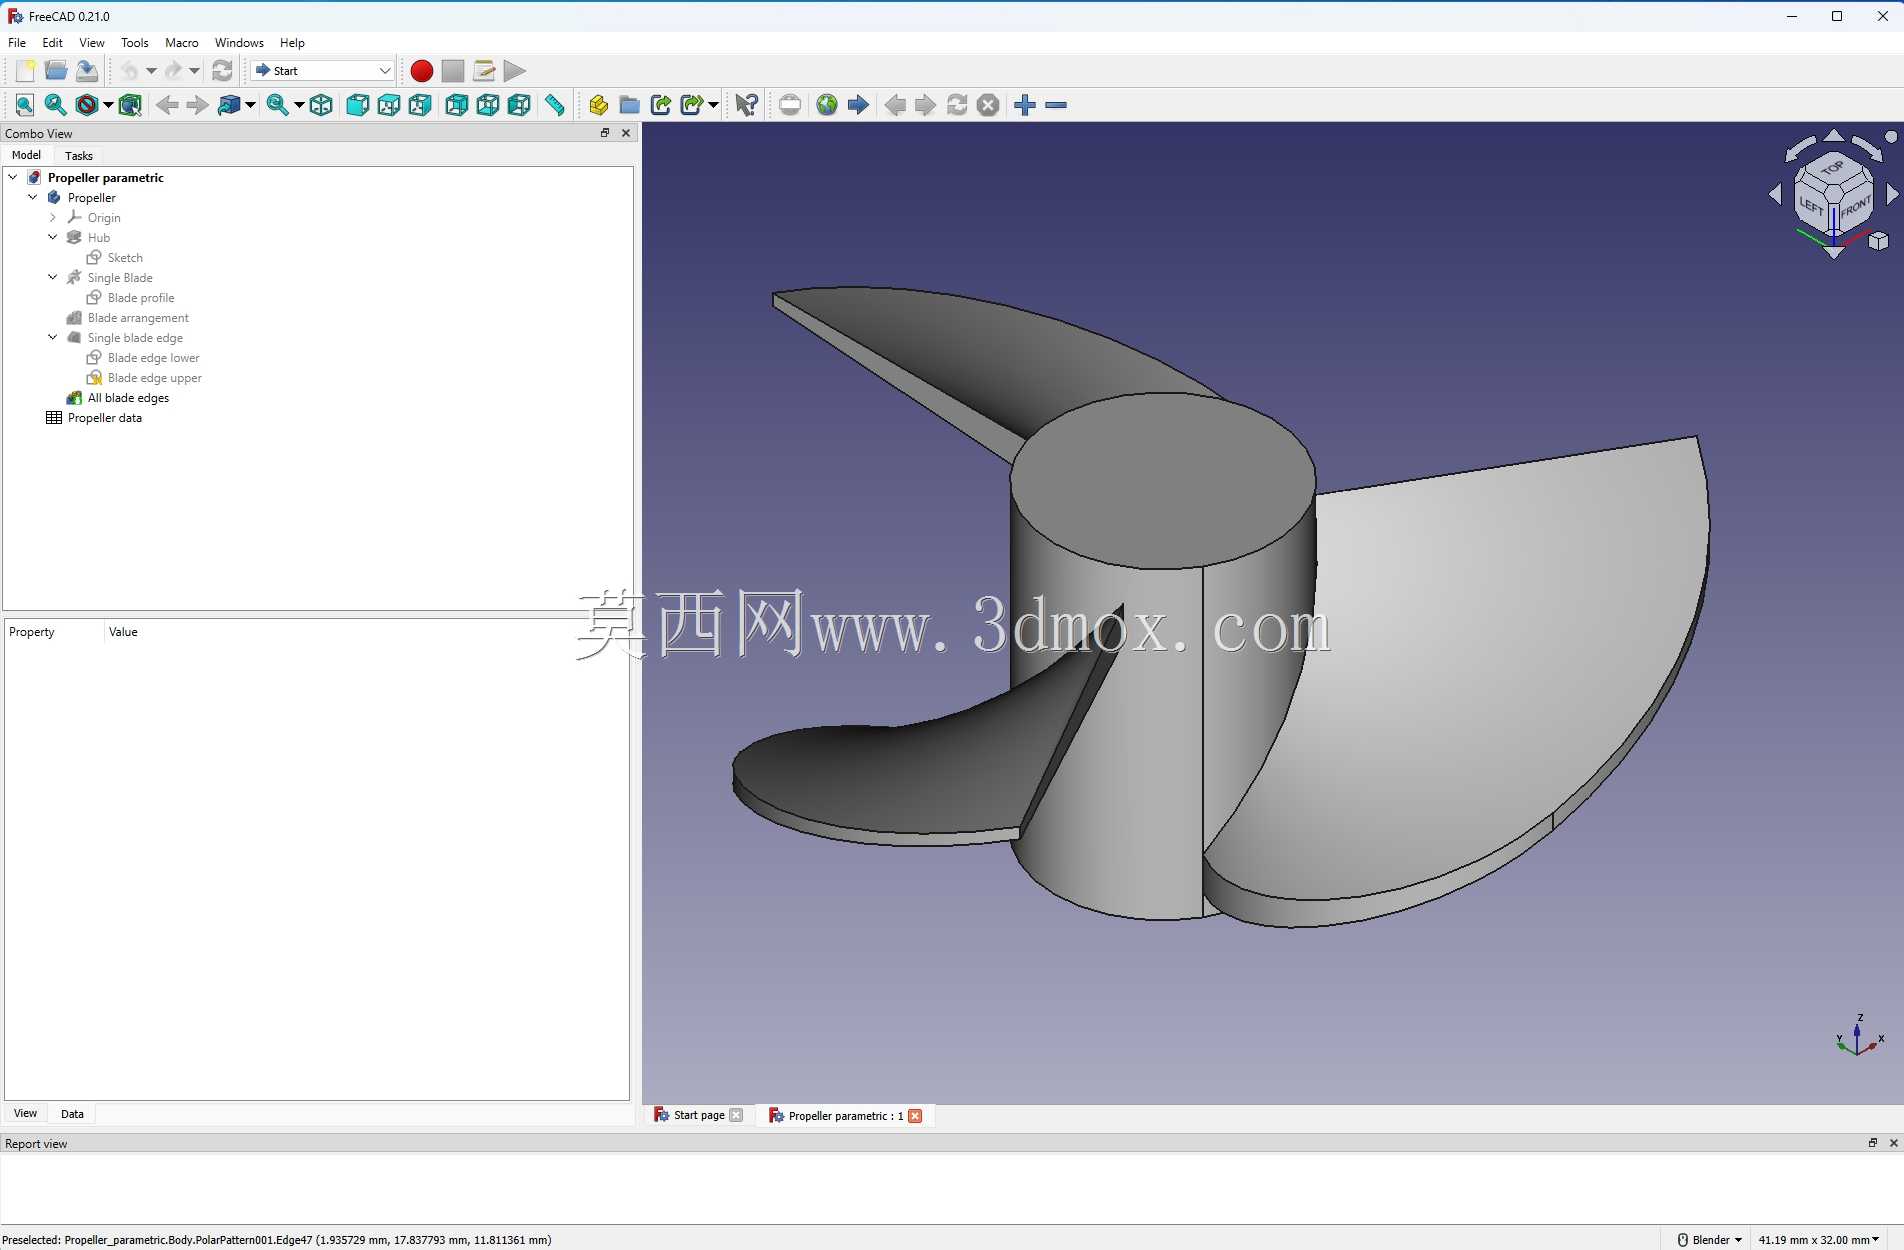Click FRONT face on navigation cube

coord(1856,209)
